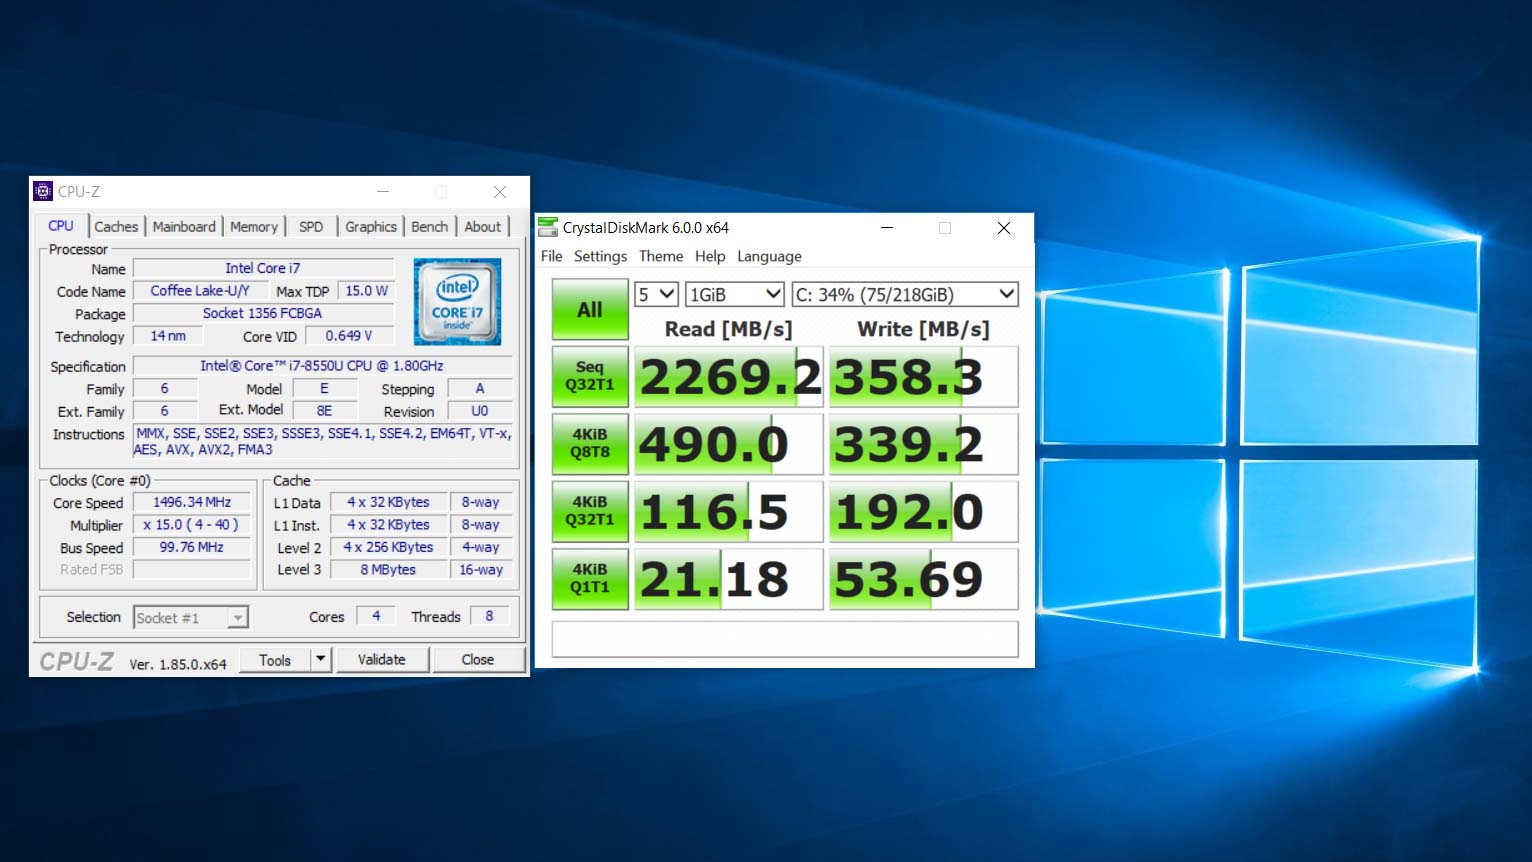
Task: Click the Seq Q32T1 write result 358.3
Action: pos(923,376)
